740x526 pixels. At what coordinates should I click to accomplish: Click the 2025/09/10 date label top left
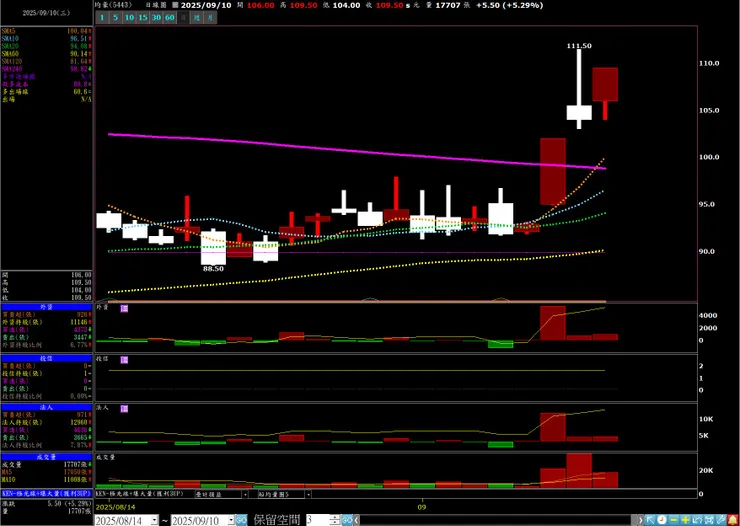46,13
